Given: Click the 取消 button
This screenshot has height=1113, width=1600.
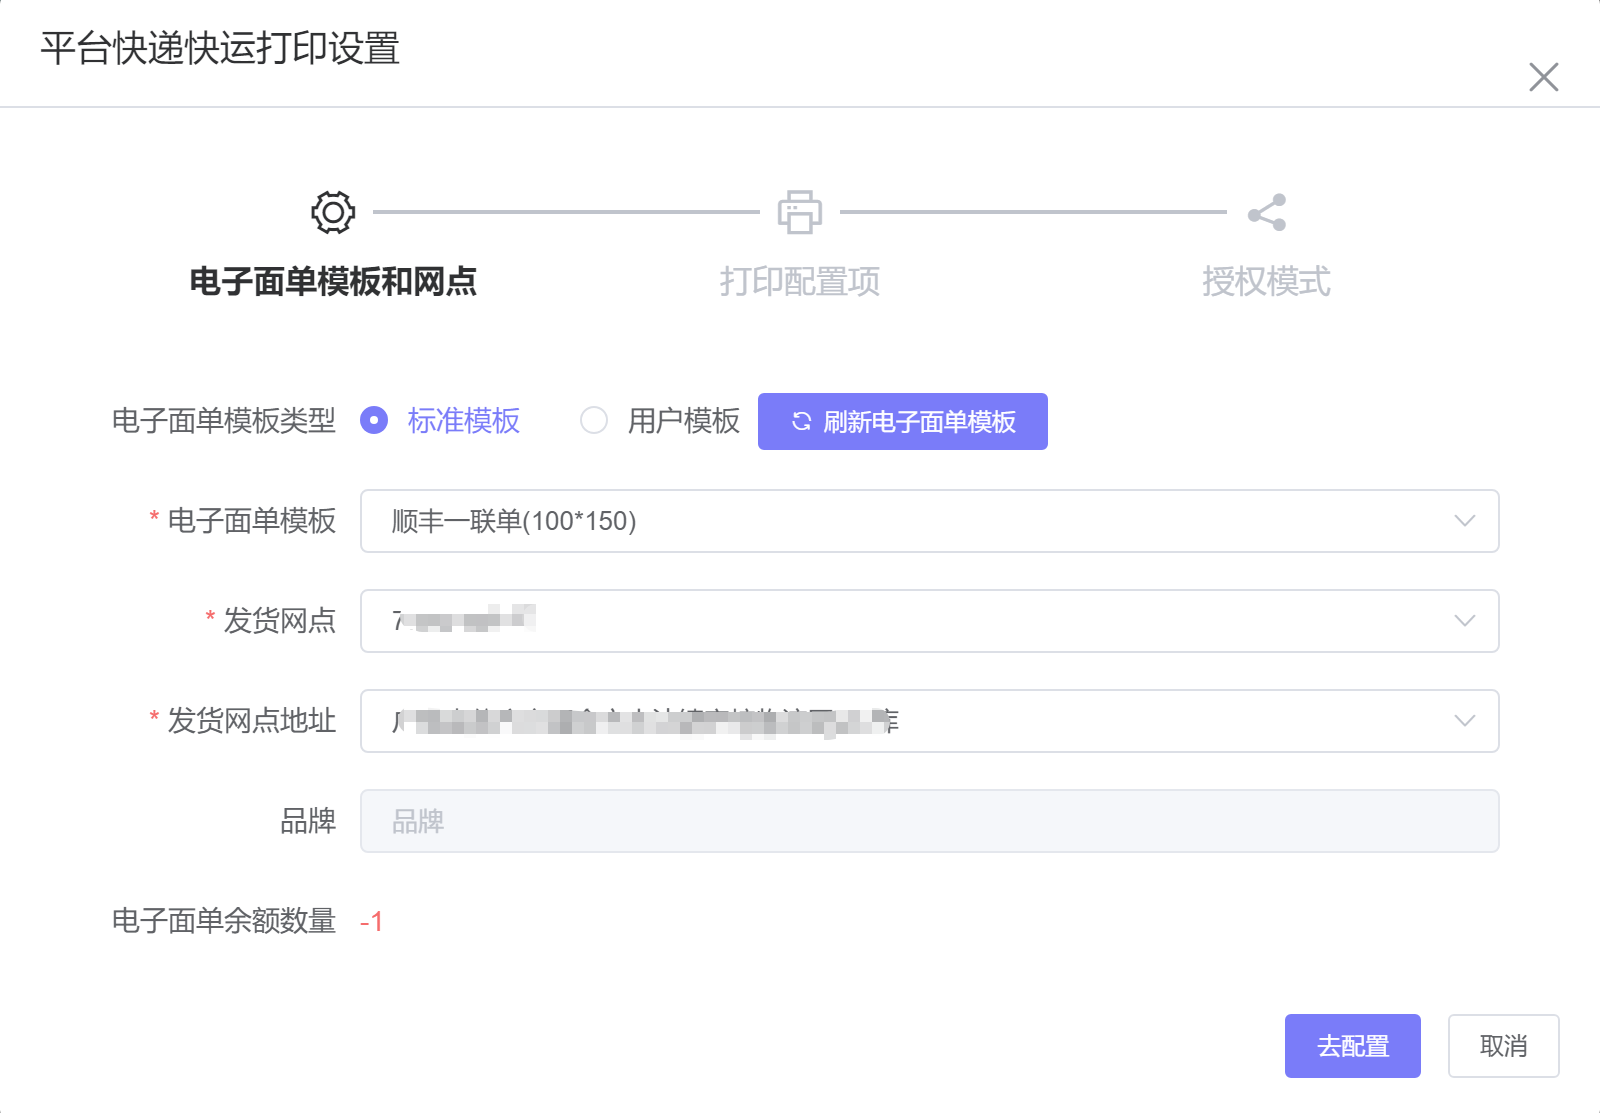Looking at the screenshot, I should point(1503,1046).
